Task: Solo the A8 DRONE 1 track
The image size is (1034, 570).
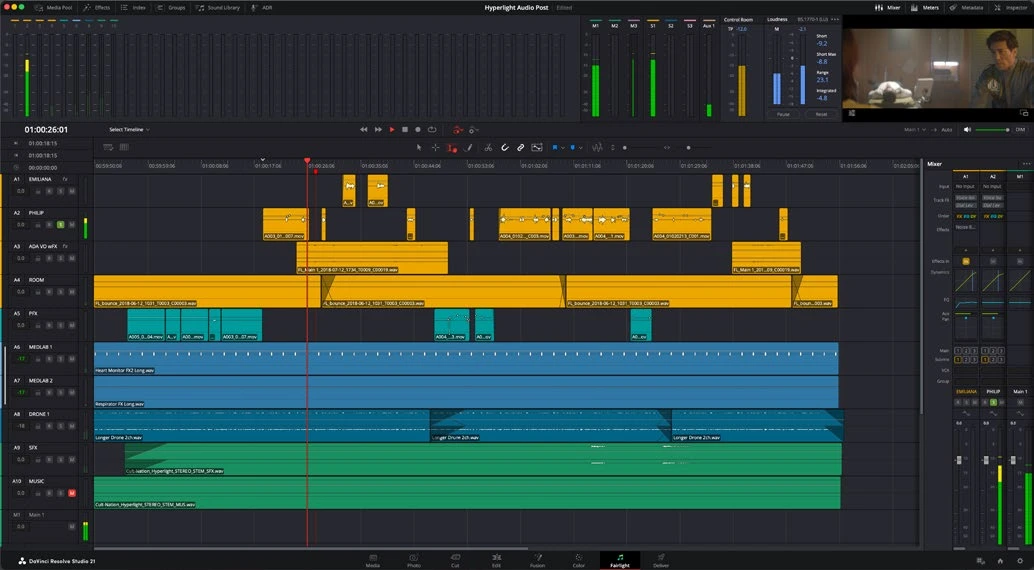Action: pos(61,426)
